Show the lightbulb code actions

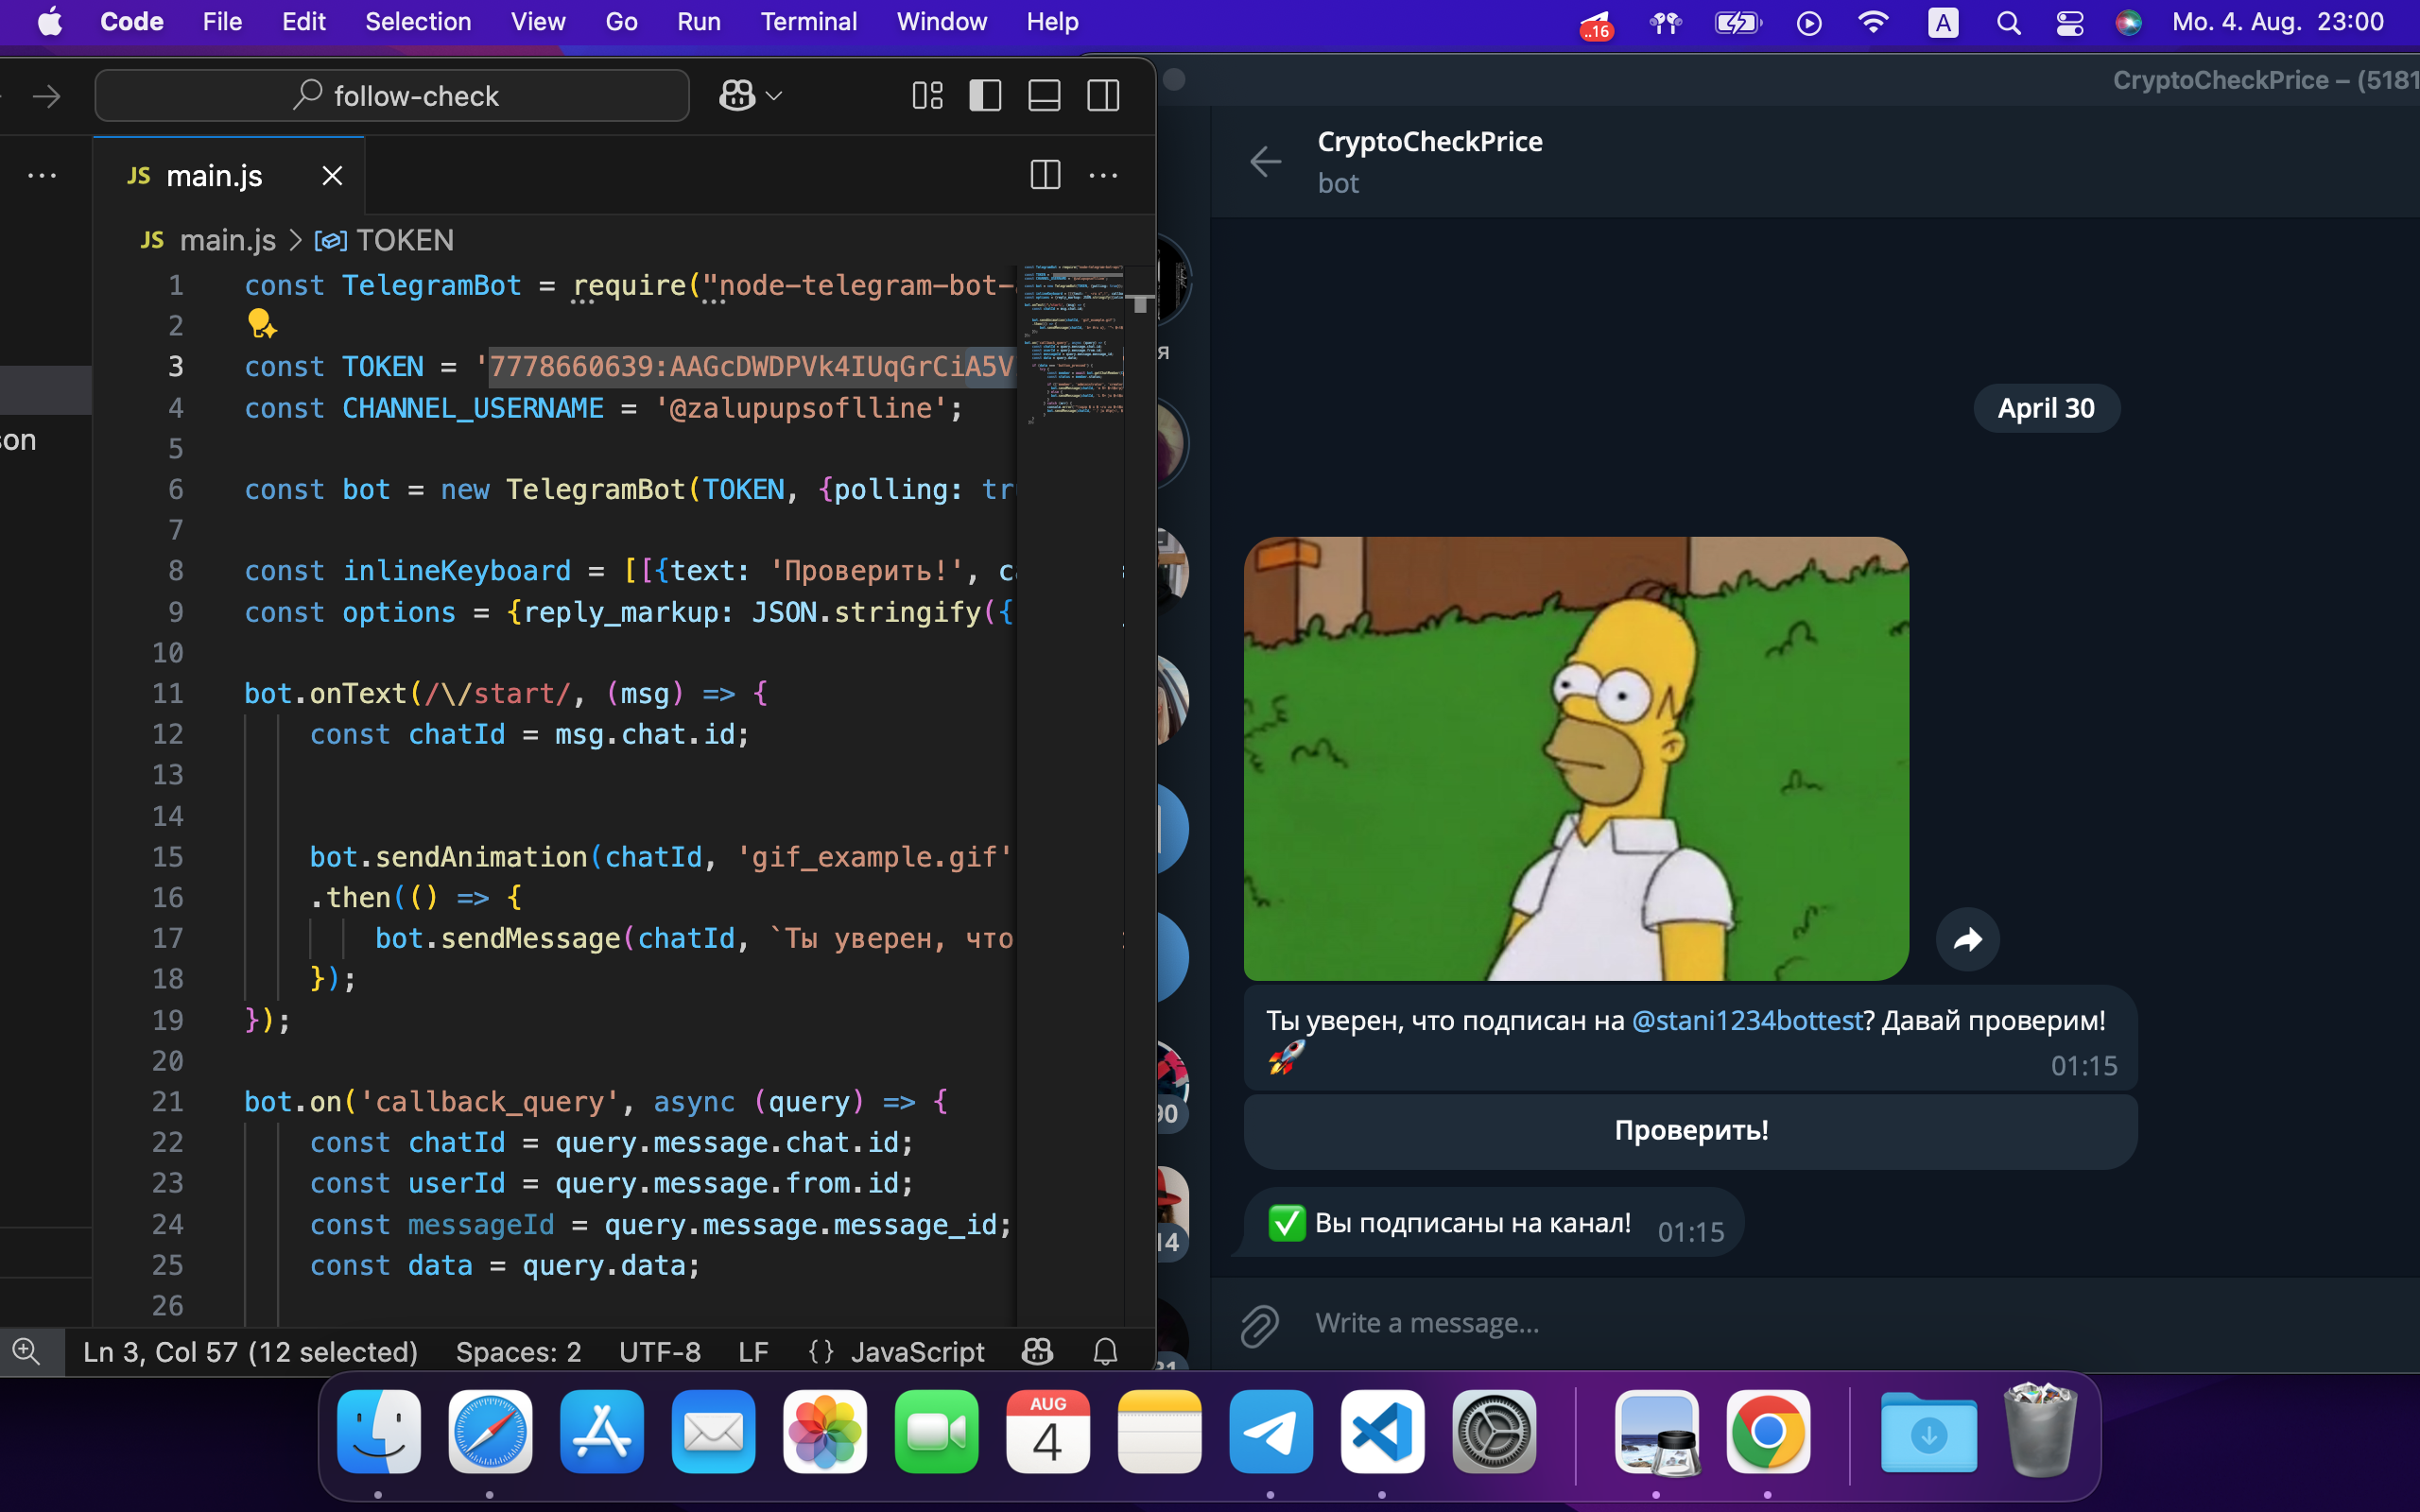(x=261, y=324)
